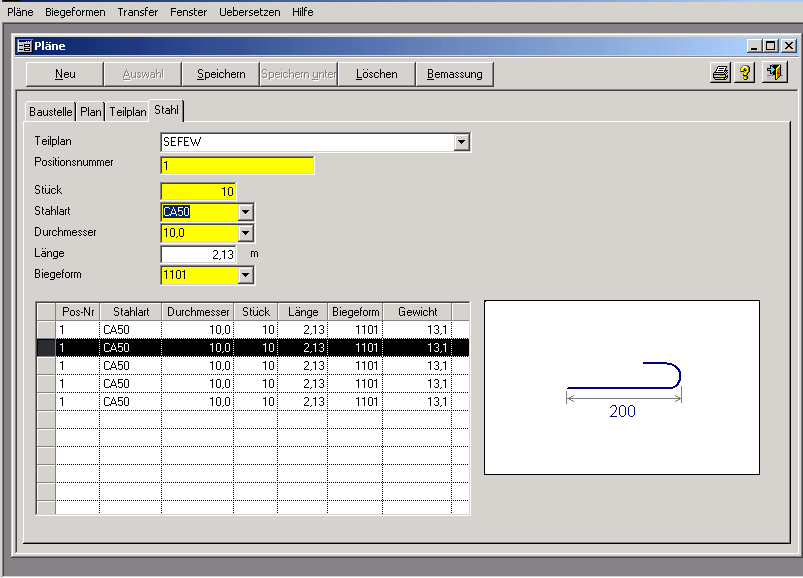Click the printer icon
Viewport: 803px width, 578px height.
tap(720, 73)
